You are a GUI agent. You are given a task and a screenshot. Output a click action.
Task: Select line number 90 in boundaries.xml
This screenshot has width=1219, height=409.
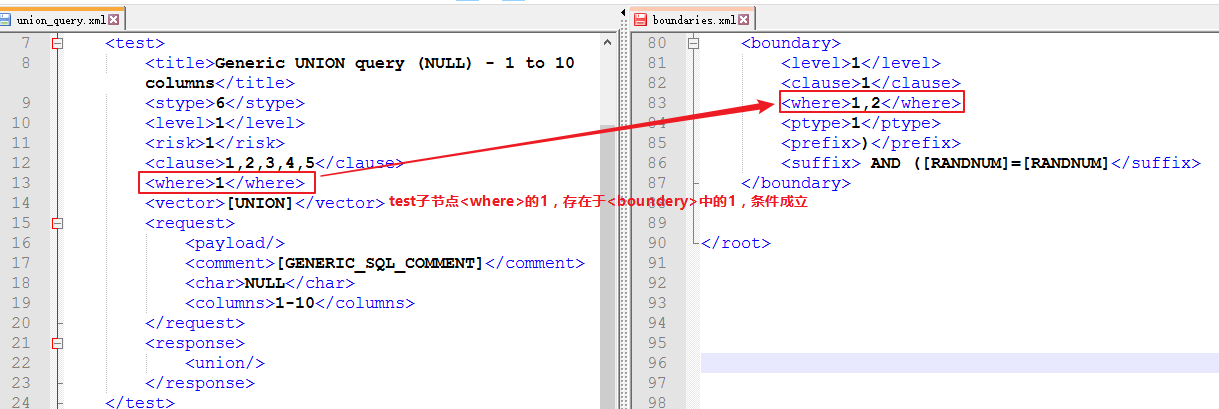point(656,243)
